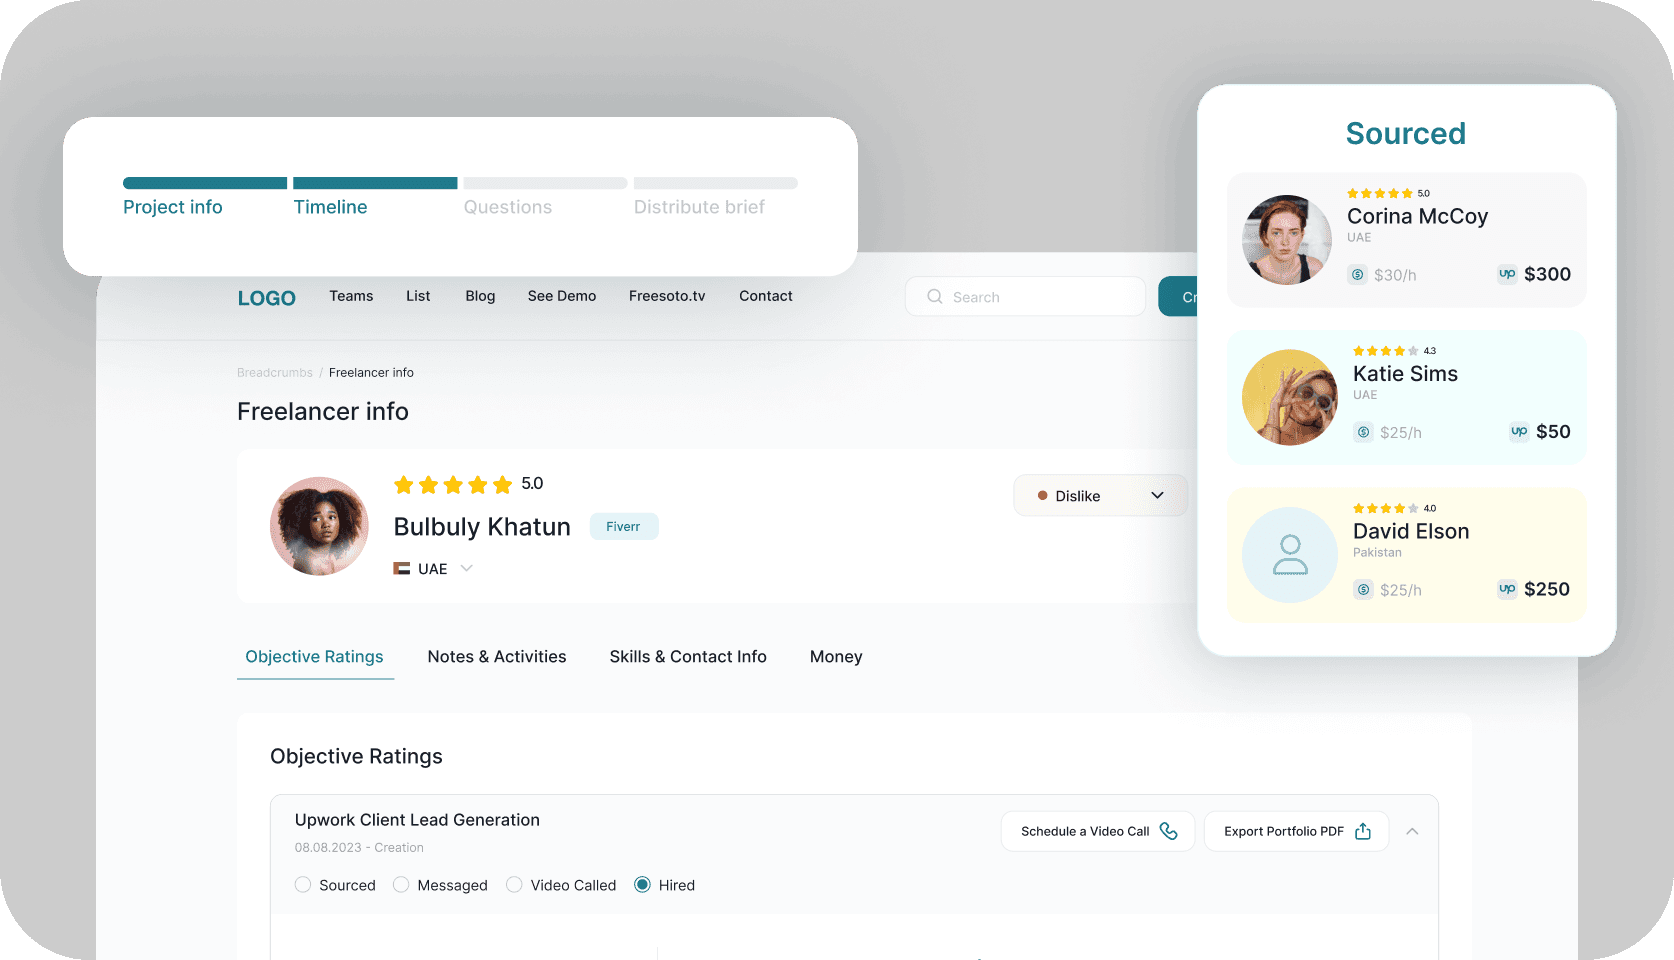This screenshot has width=1674, height=960.
Task: Click the Timeline step label
Action: coord(330,207)
